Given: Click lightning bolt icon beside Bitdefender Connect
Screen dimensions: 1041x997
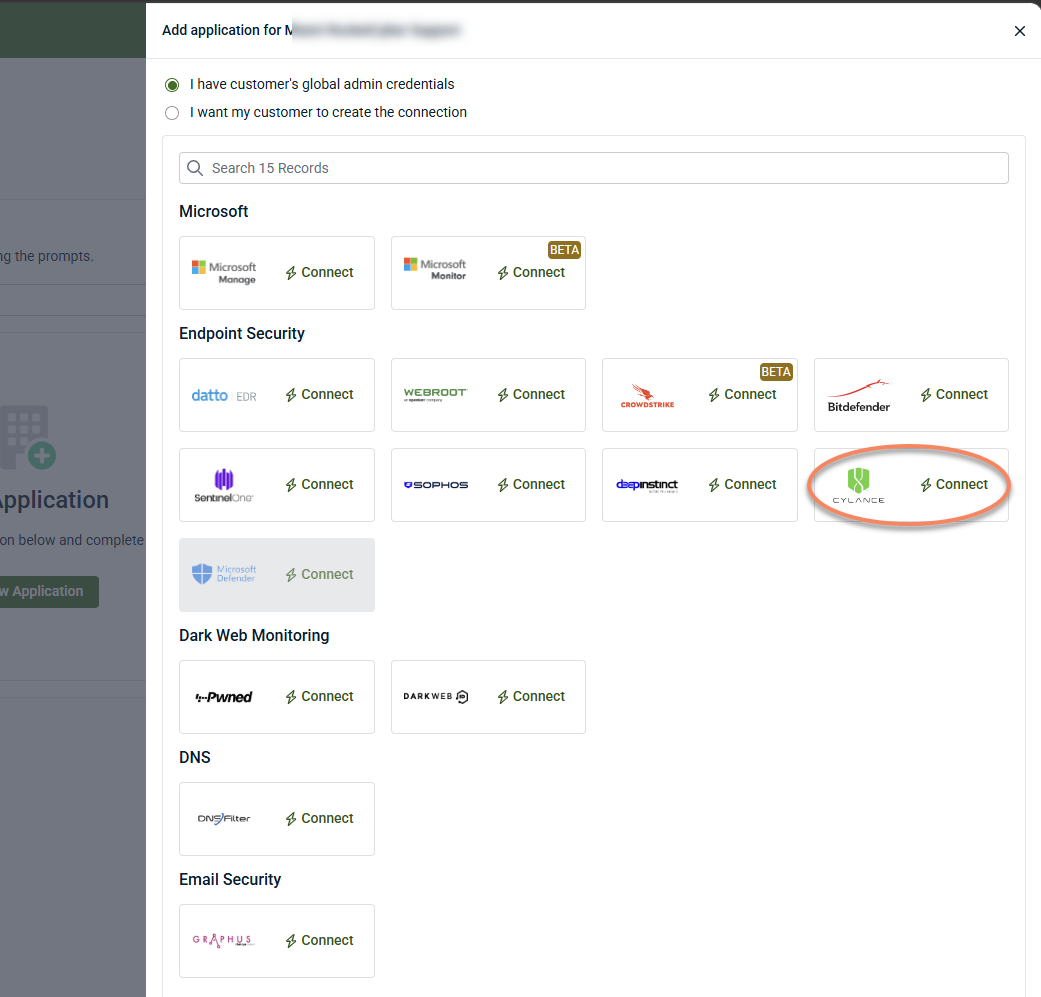Looking at the screenshot, I should coord(925,396).
